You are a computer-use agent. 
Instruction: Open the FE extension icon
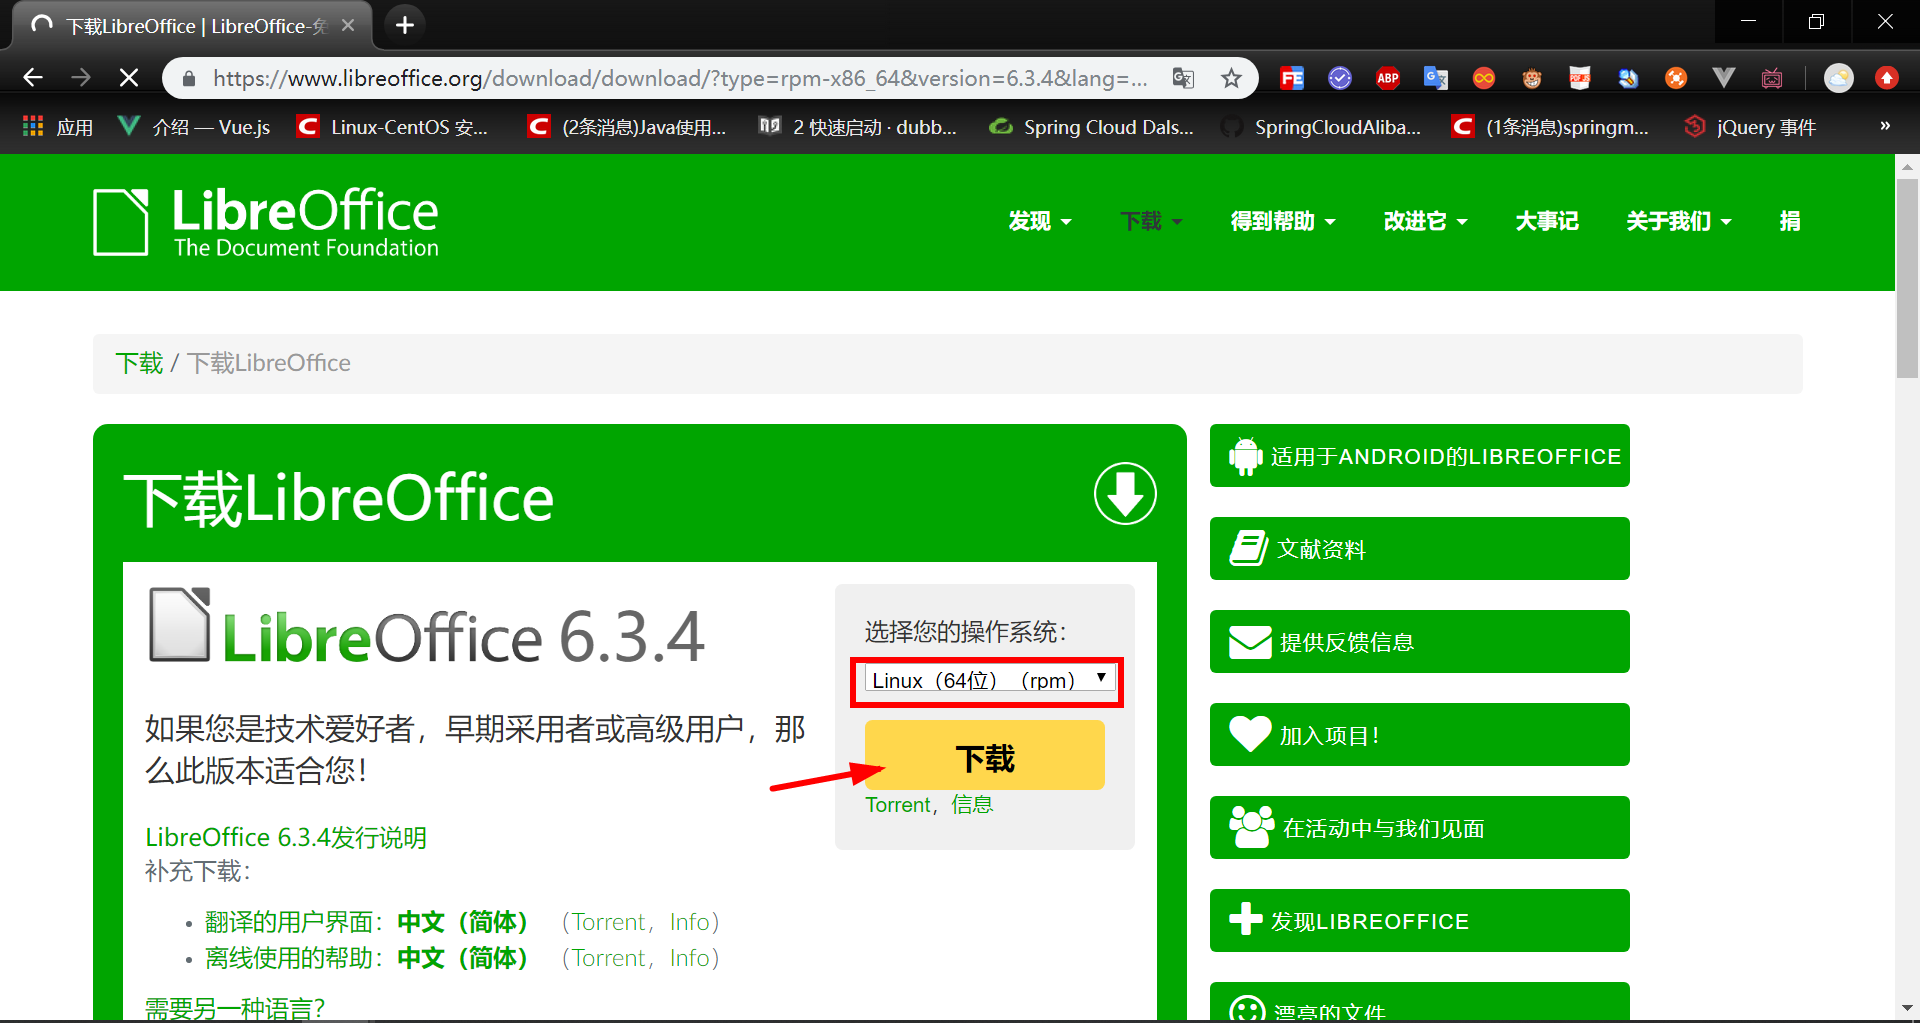pyautogui.click(x=1291, y=78)
